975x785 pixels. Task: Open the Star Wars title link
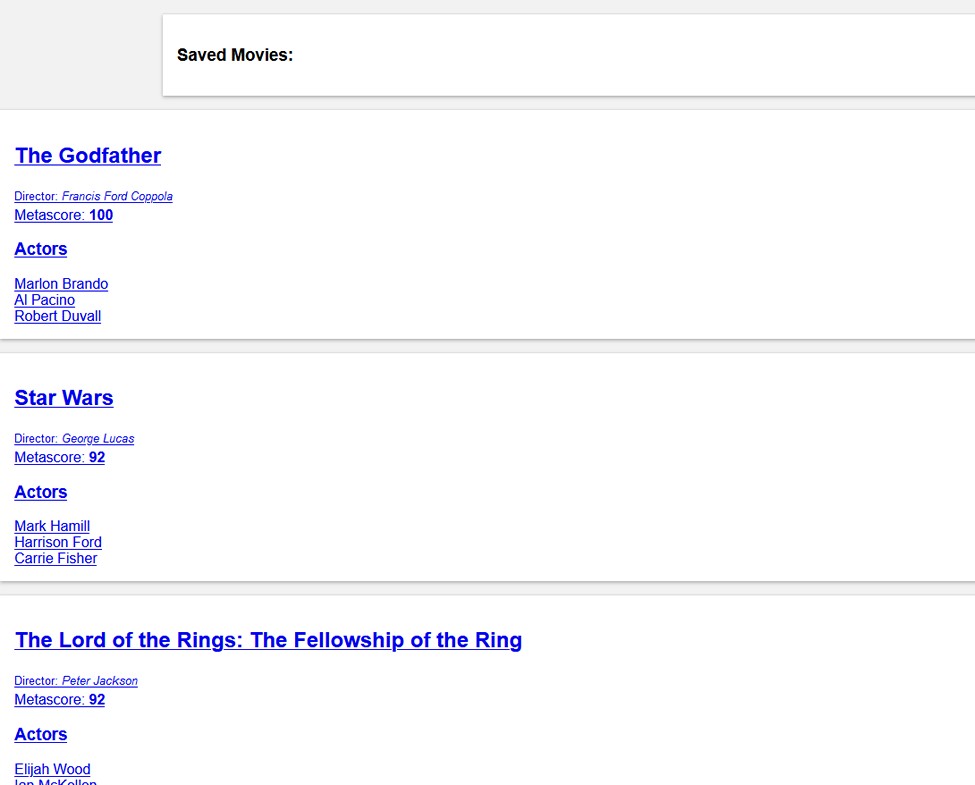click(x=64, y=397)
